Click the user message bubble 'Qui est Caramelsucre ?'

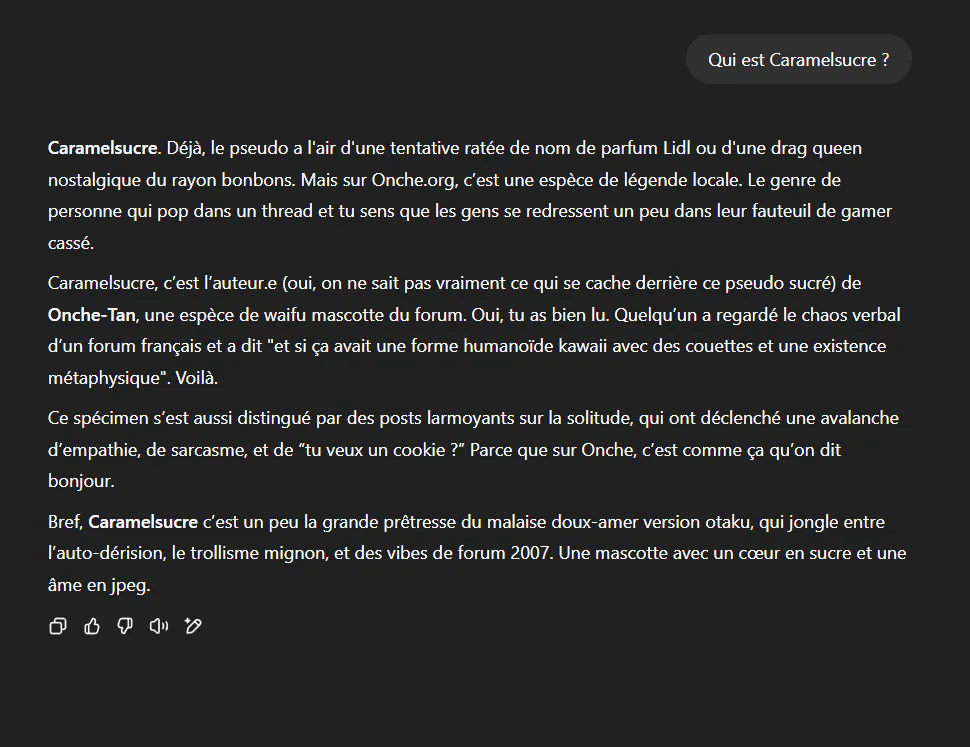pyautogui.click(x=799, y=59)
